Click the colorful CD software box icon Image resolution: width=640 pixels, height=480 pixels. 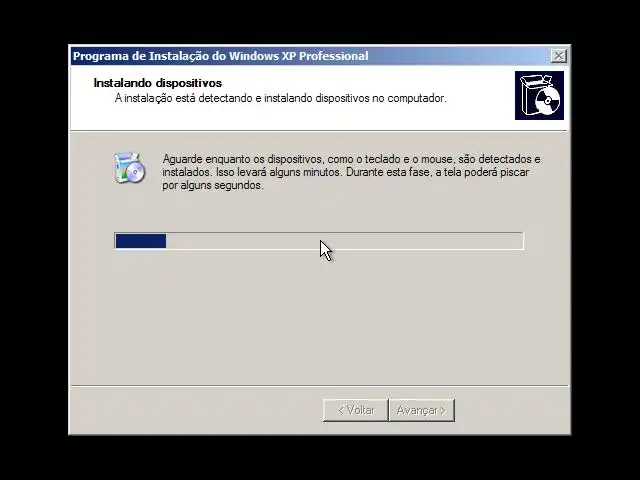tap(129, 168)
